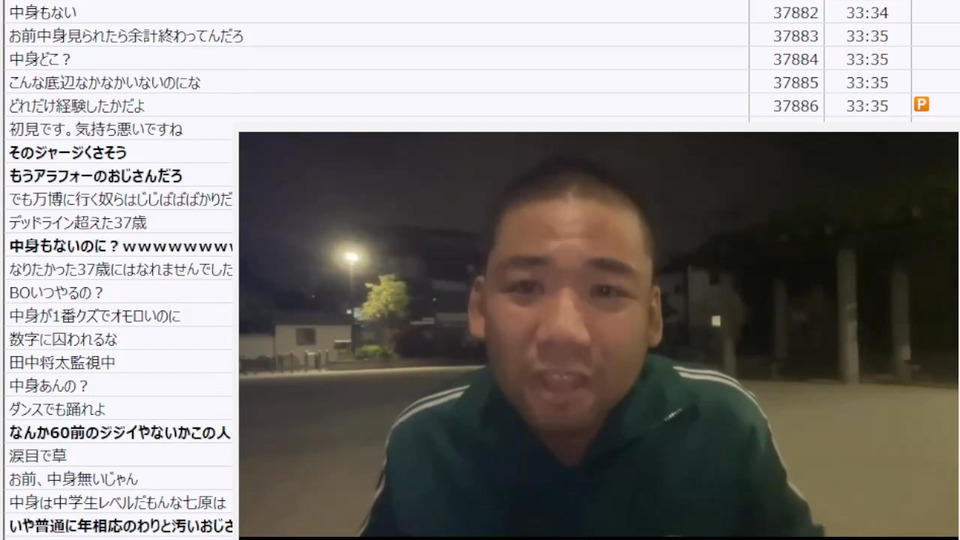Click the live video stream overlay
The image size is (960, 540).
click(x=598, y=334)
